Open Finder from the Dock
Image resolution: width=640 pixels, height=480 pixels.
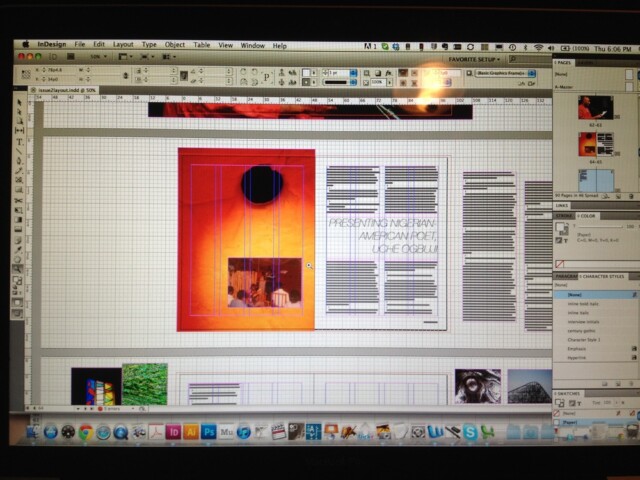coord(33,432)
